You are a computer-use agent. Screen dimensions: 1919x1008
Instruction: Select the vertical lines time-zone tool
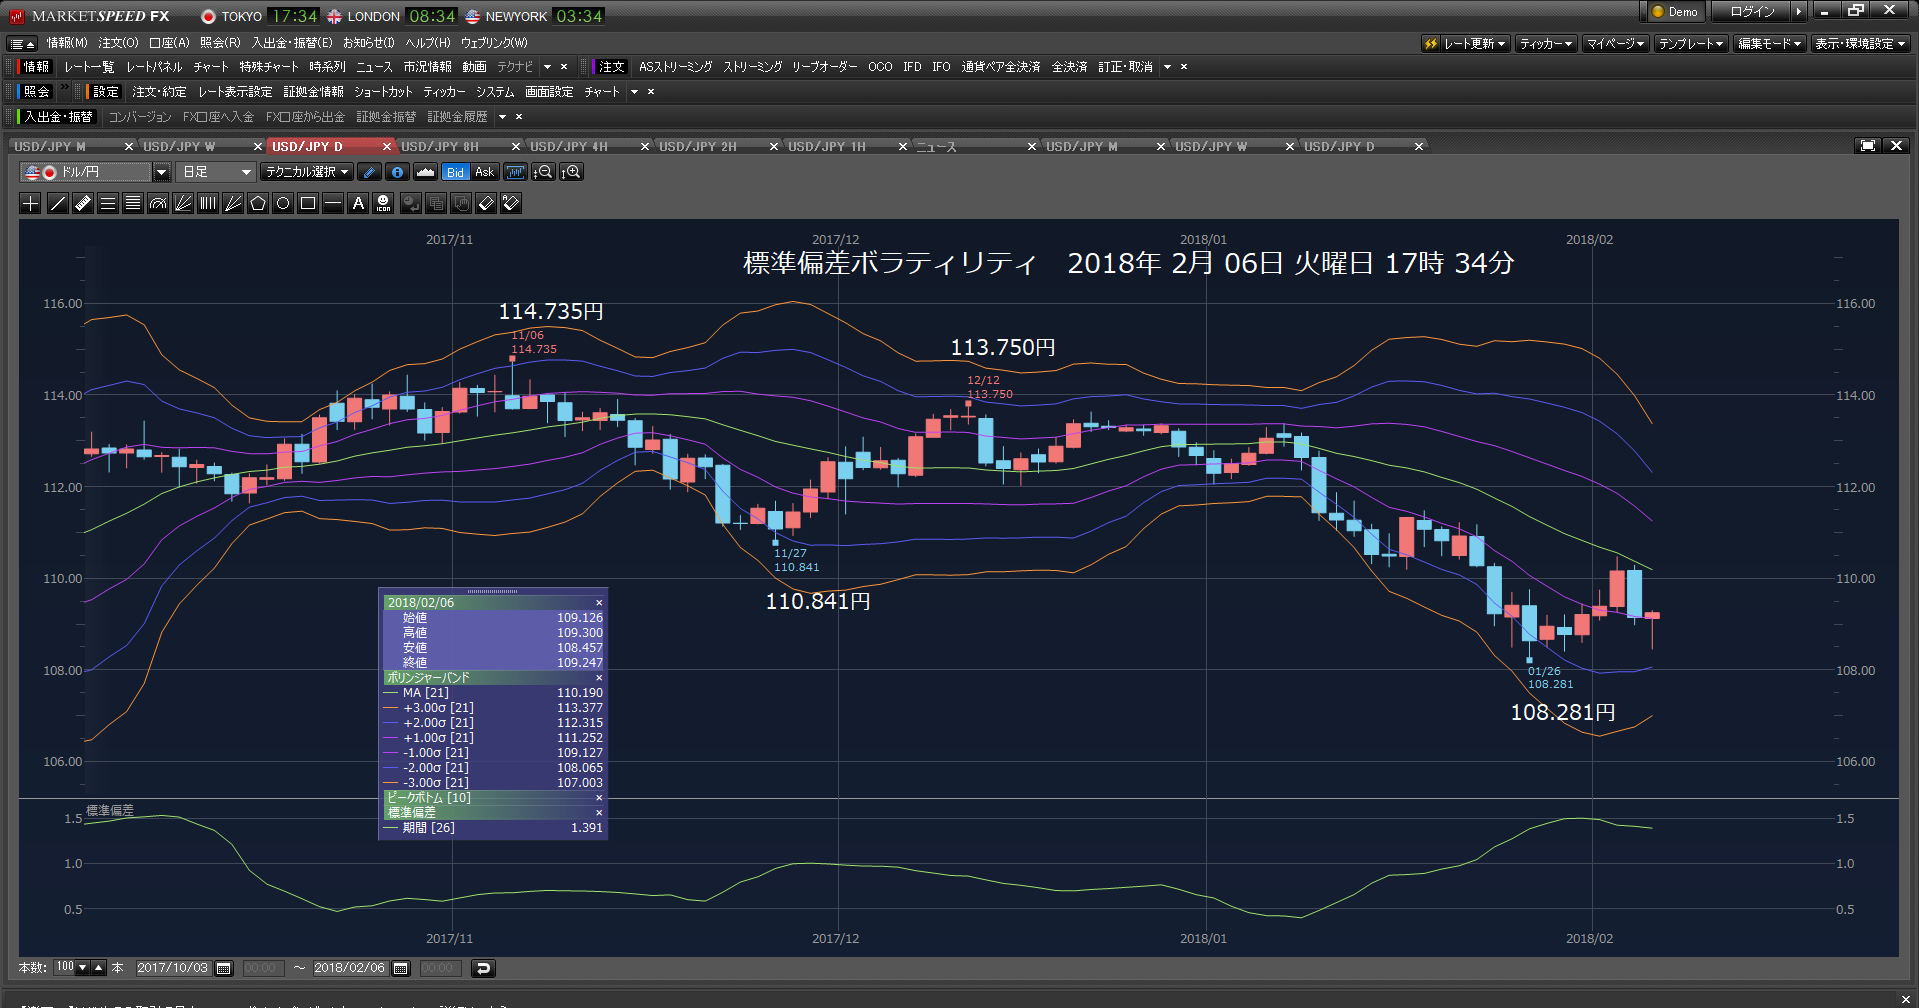[x=208, y=203]
